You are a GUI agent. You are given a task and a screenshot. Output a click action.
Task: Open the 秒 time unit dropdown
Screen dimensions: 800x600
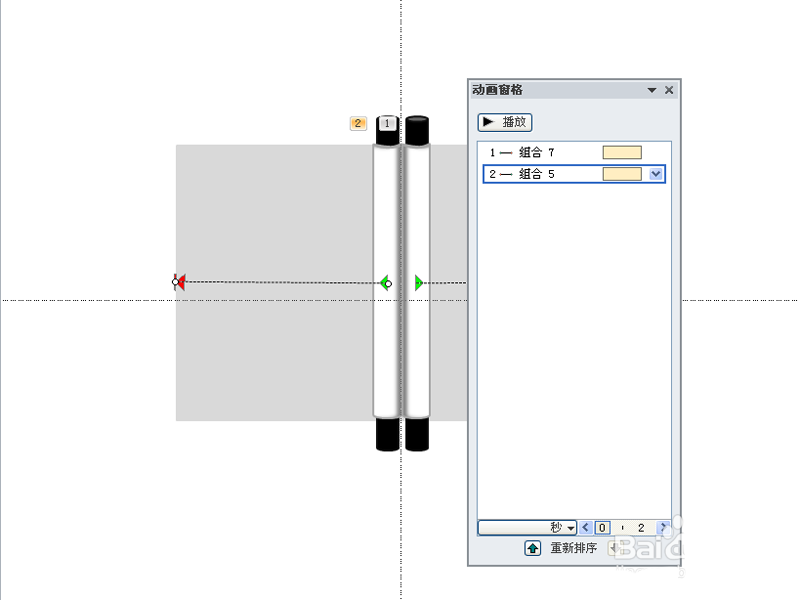coord(527,527)
